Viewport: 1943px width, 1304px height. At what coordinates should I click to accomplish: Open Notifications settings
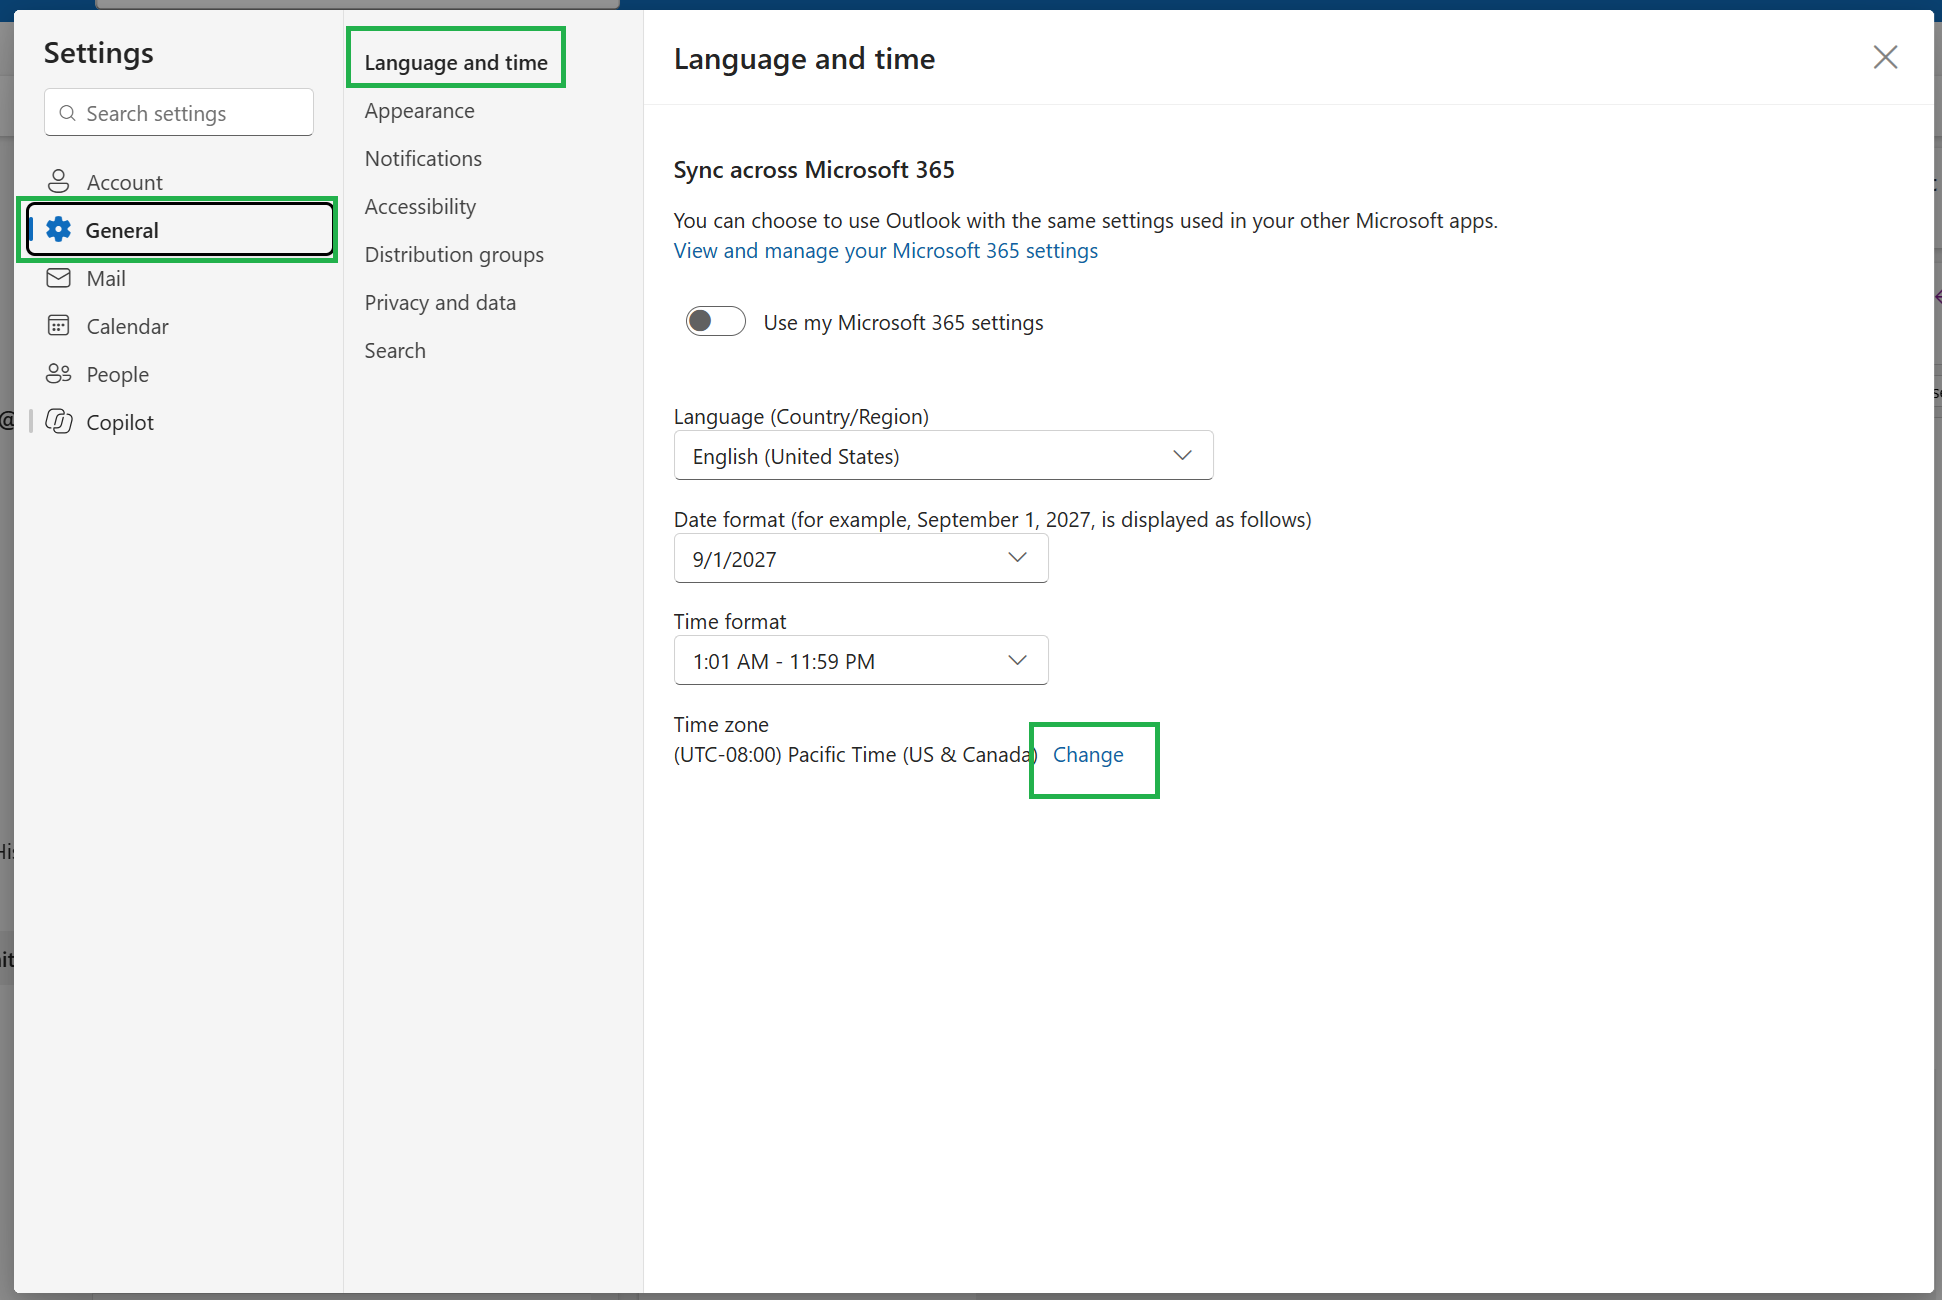pyautogui.click(x=423, y=159)
